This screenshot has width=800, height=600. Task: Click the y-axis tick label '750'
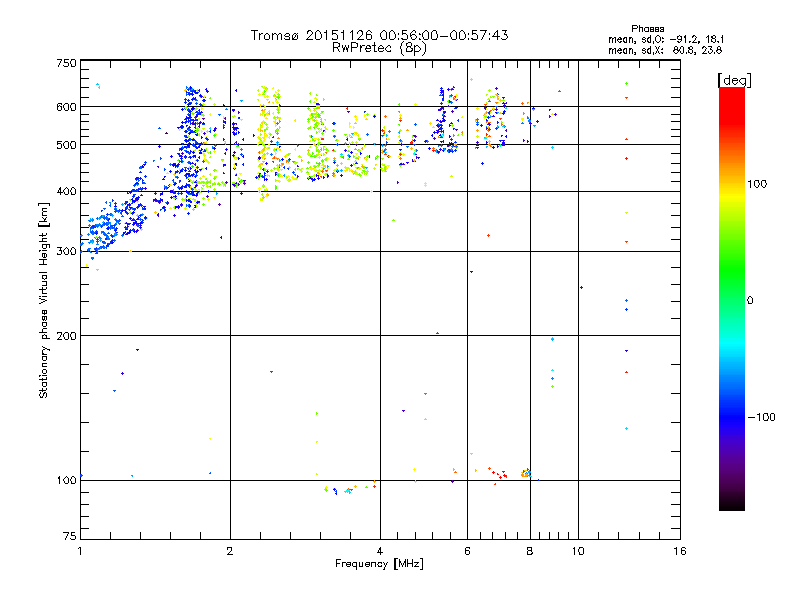click(66, 63)
